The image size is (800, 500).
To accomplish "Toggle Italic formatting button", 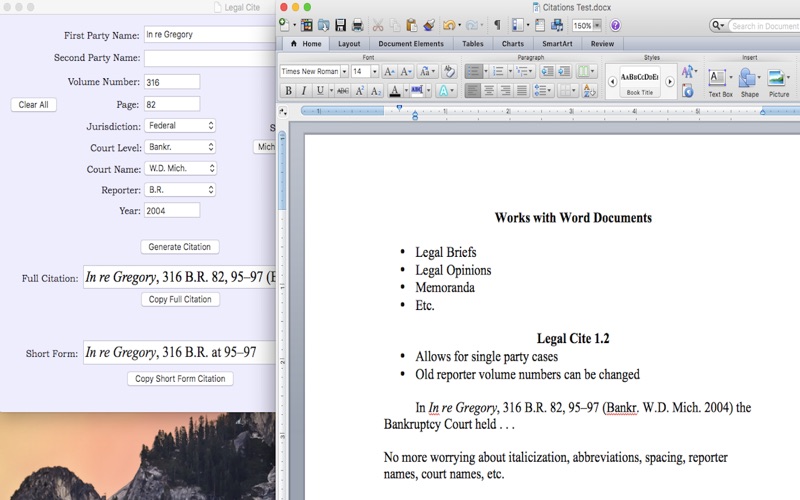I will pyautogui.click(x=304, y=91).
